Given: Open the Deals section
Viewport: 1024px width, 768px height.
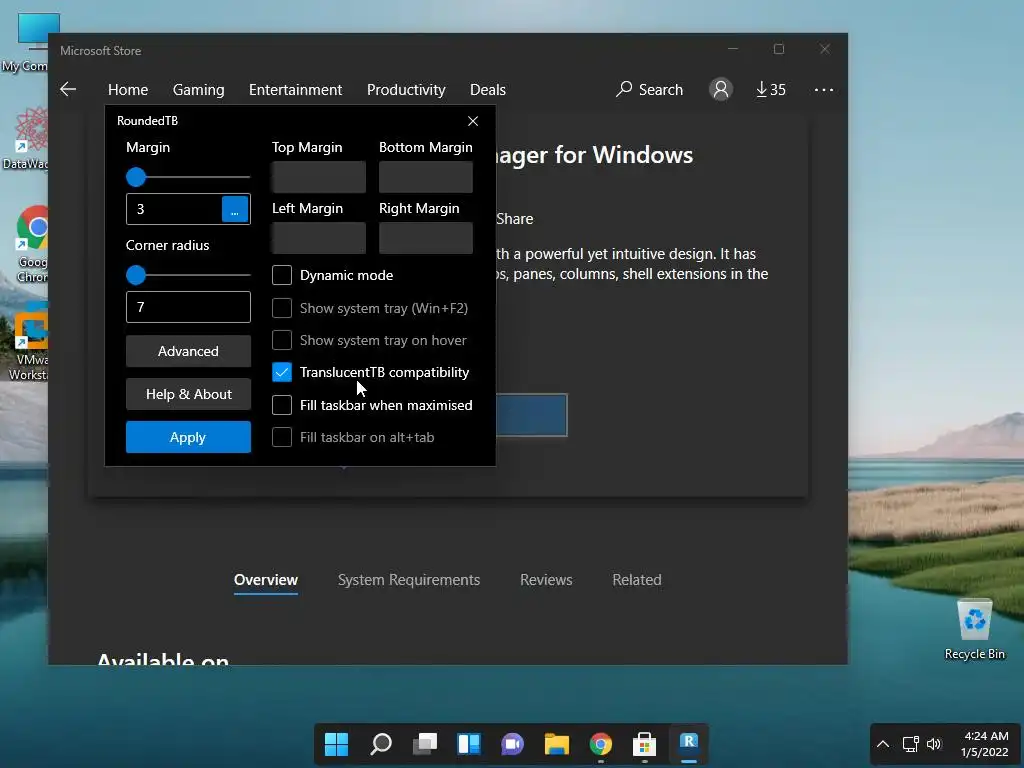Looking at the screenshot, I should pos(488,89).
